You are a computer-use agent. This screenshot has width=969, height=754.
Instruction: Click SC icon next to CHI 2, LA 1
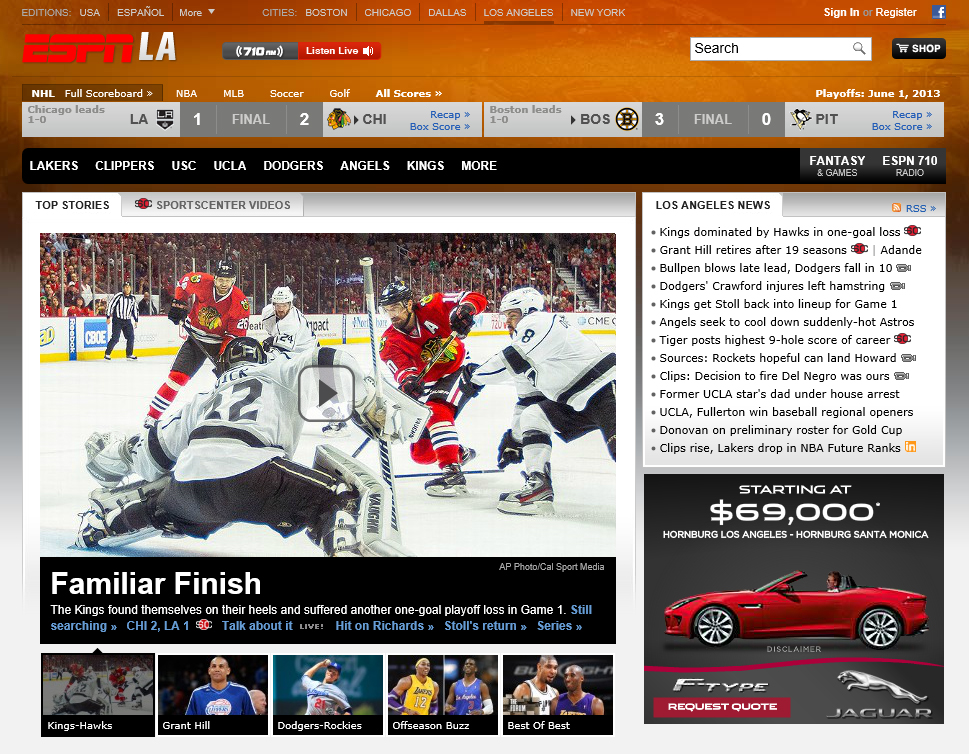click(x=204, y=625)
